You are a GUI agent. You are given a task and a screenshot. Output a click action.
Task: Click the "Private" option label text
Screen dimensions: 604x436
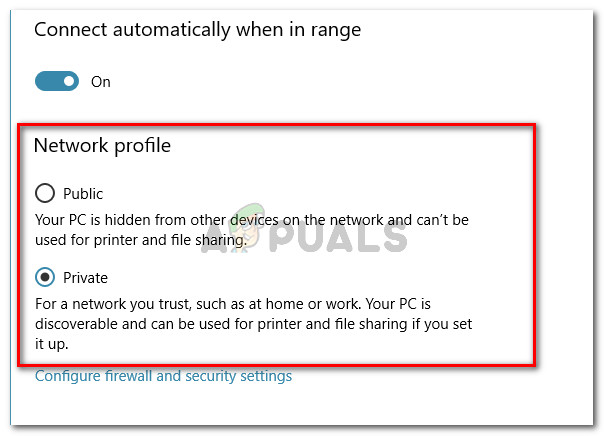click(x=85, y=278)
